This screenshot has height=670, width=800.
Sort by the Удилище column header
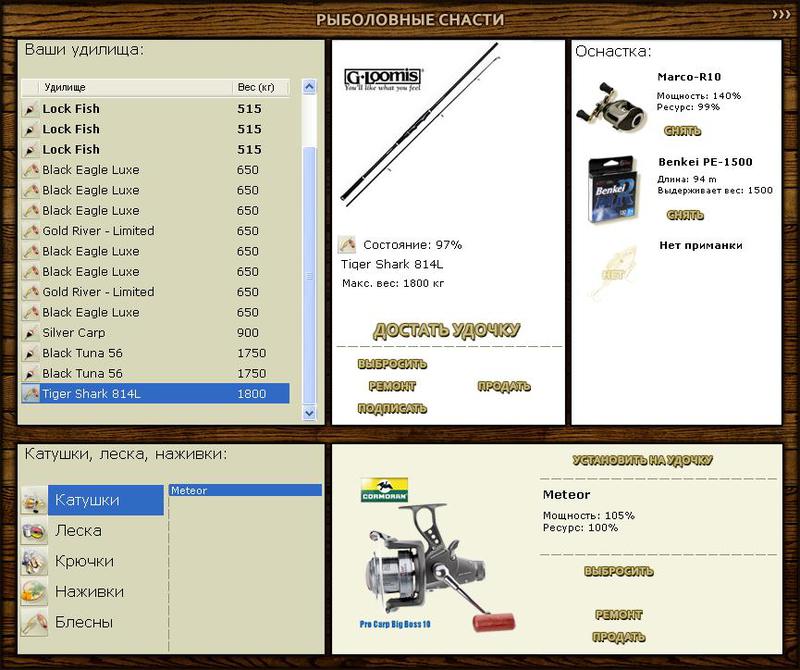point(135,87)
